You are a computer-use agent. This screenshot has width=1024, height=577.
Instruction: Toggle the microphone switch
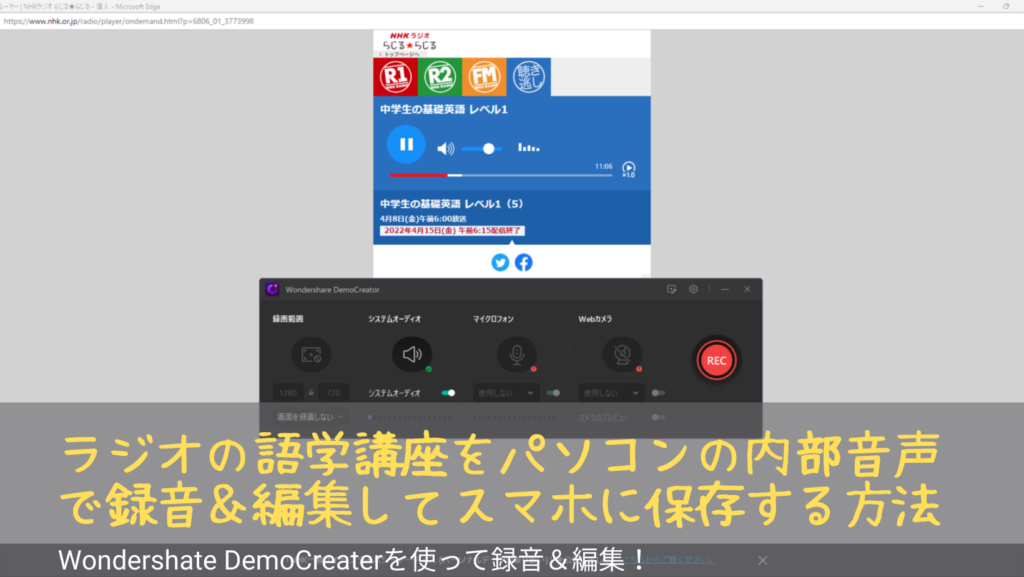coord(553,393)
